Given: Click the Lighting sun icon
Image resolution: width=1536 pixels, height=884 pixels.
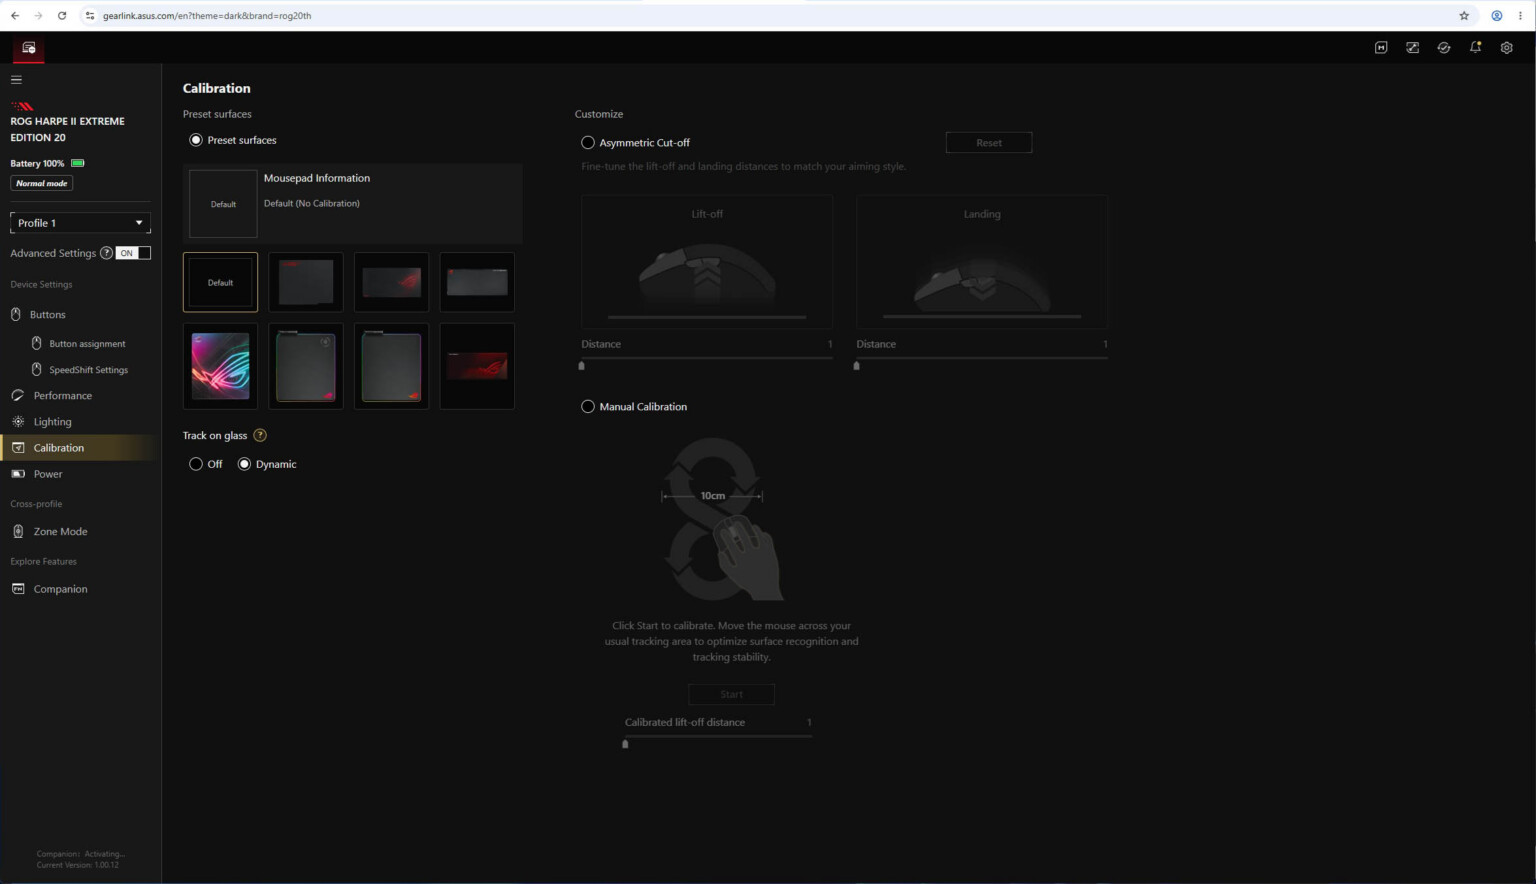Looking at the screenshot, I should 17,421.
